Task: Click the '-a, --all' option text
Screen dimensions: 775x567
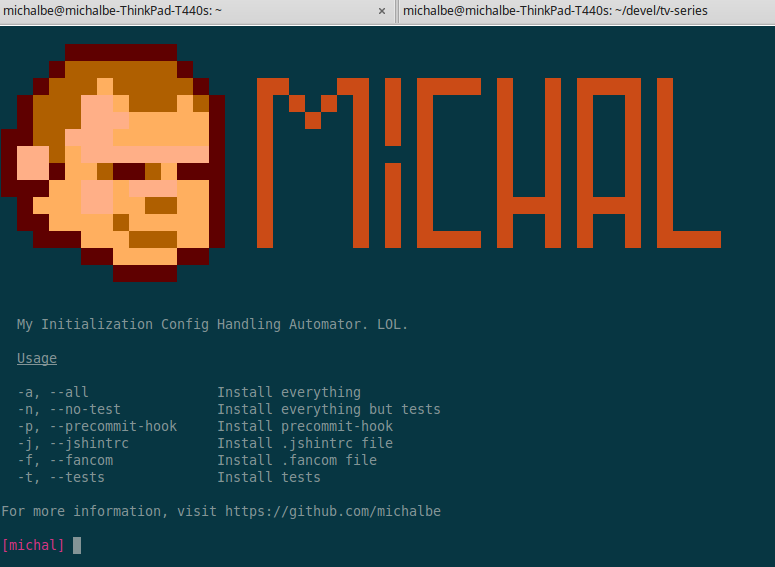Action: (53, 393)
